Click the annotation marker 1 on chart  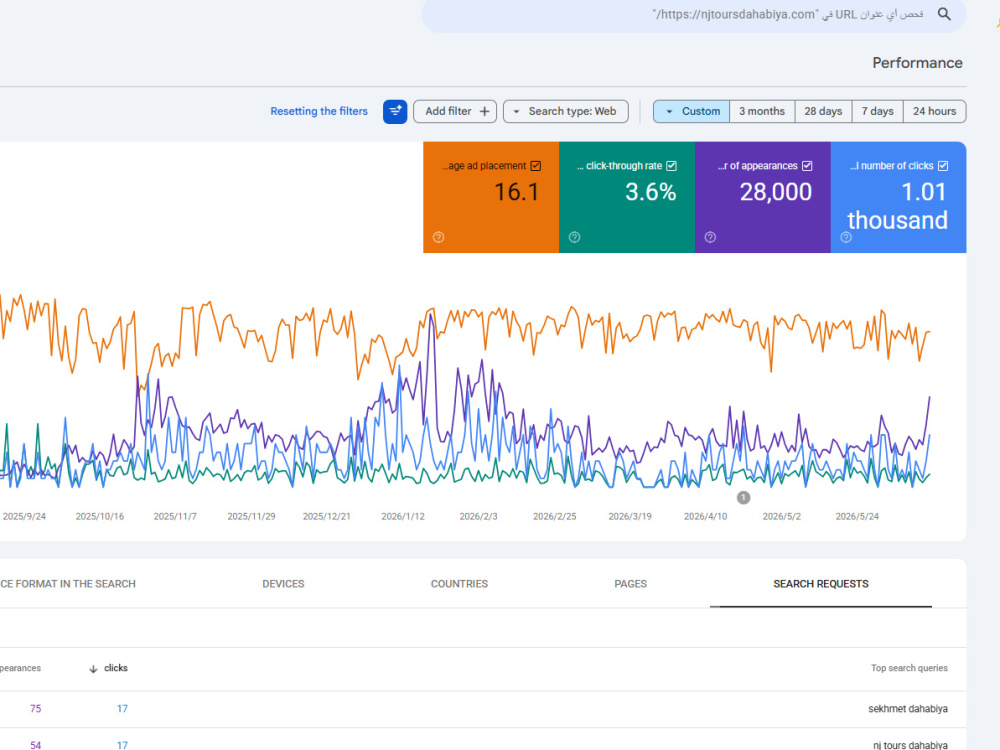pos(743,497)
